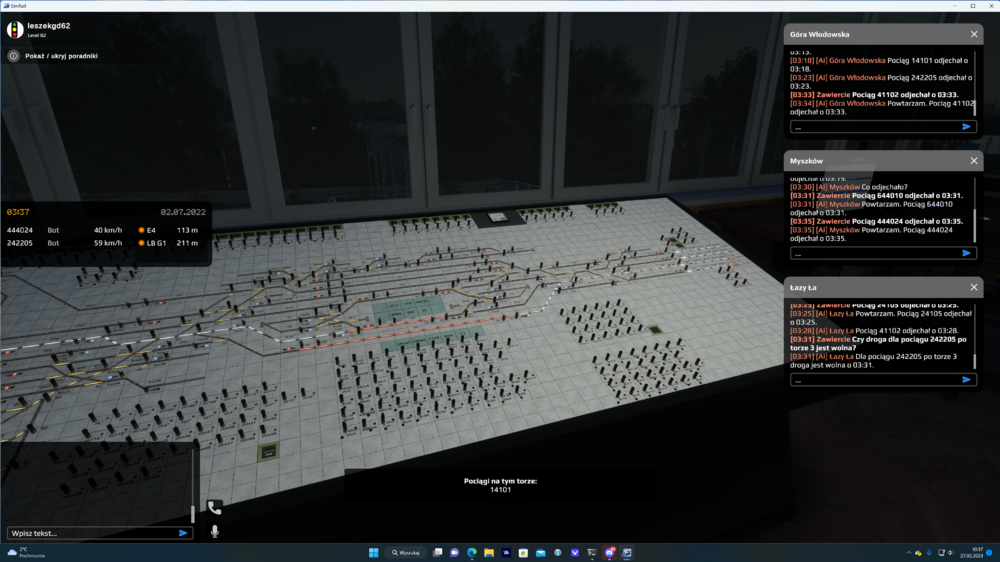Viewport: 1000px width, 562px height.
Task: Click the Pociągi na tym torze 14101 tooltip
Action: [501, 485]
